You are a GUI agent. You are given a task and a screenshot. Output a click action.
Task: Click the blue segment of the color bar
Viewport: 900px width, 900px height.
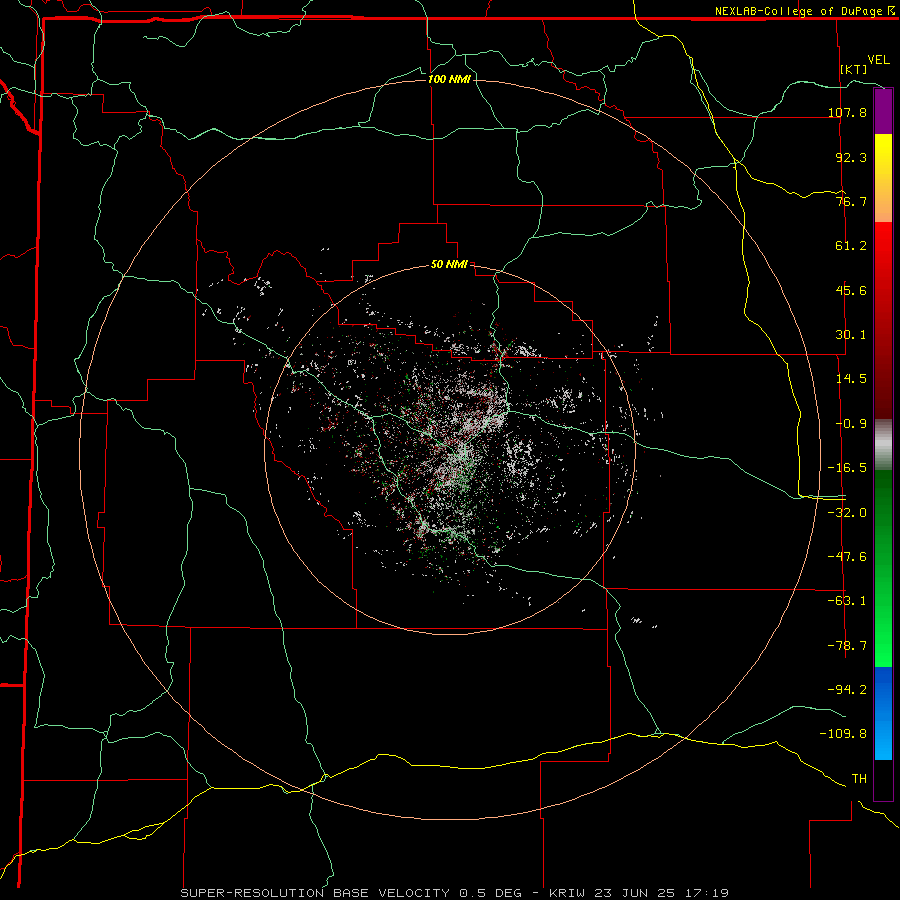click(883, 713)
